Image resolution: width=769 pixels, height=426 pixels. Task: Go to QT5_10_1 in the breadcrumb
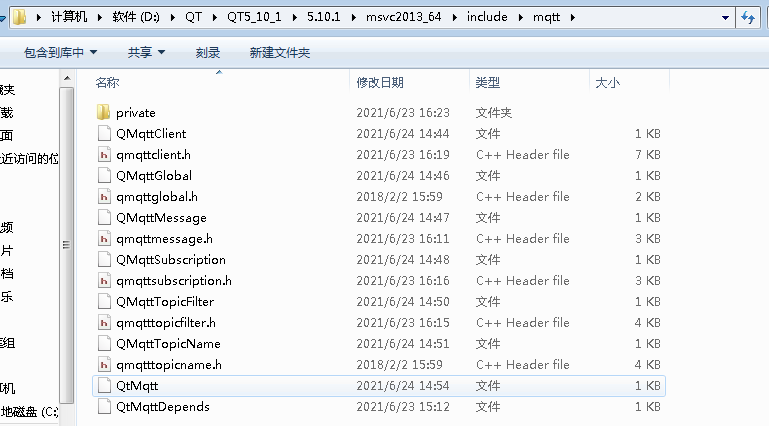tap(254, 17)
